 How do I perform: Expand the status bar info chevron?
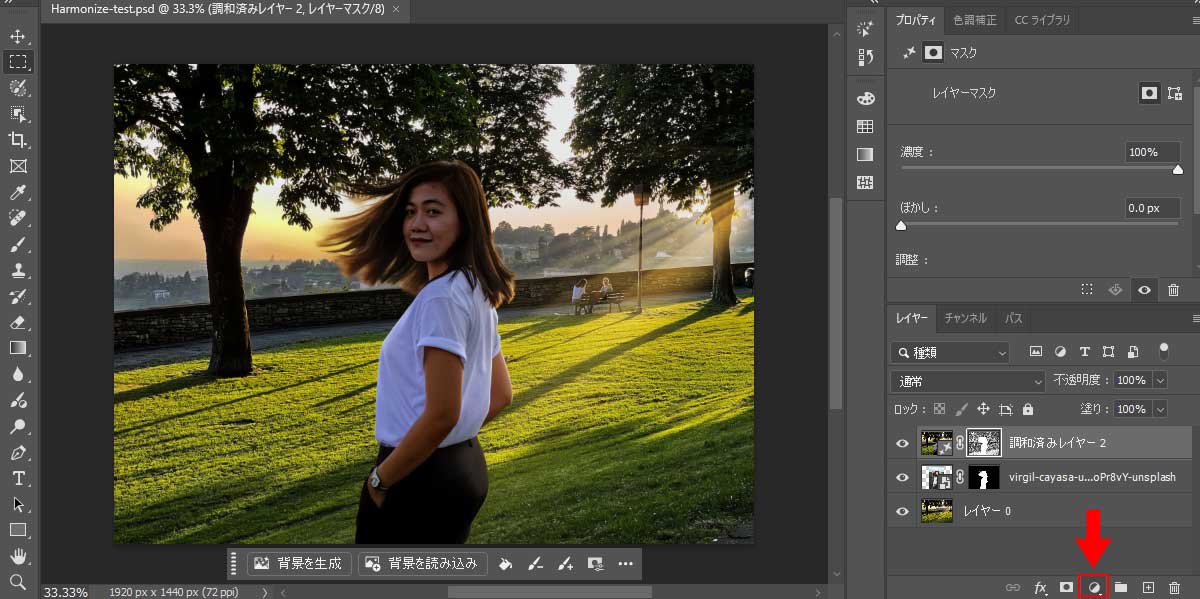pos(265,592)
